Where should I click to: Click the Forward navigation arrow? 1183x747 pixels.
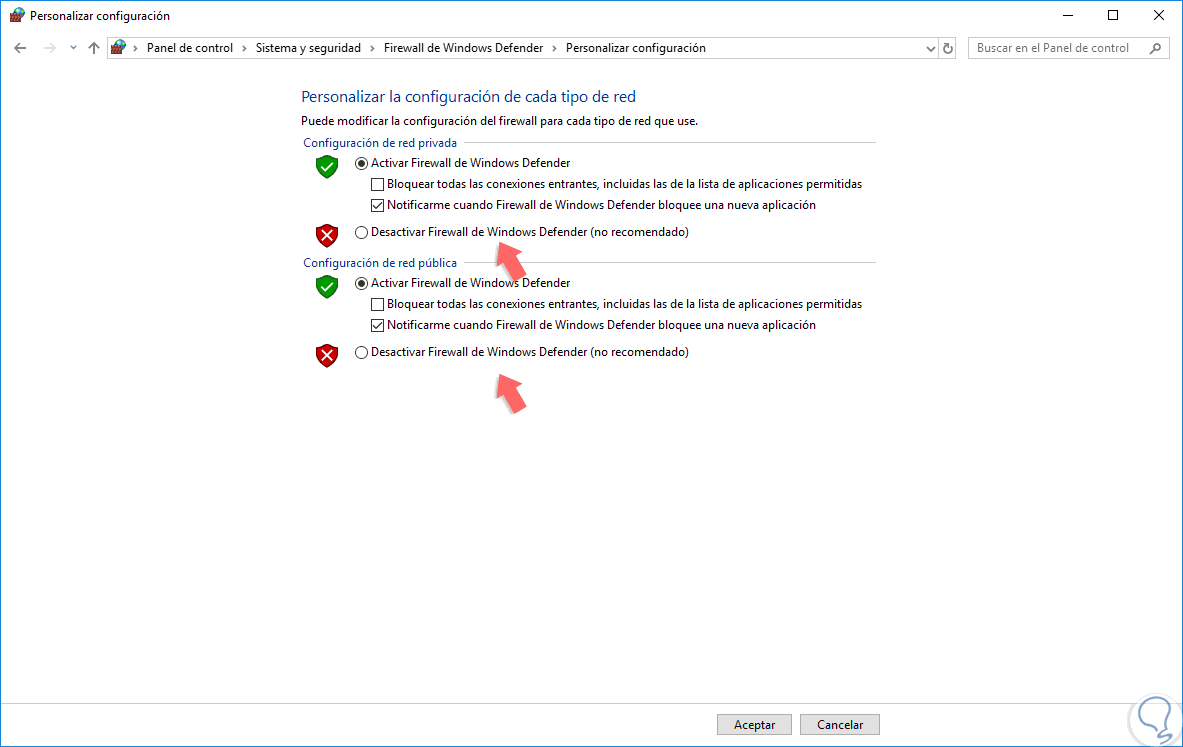(49, 48)
